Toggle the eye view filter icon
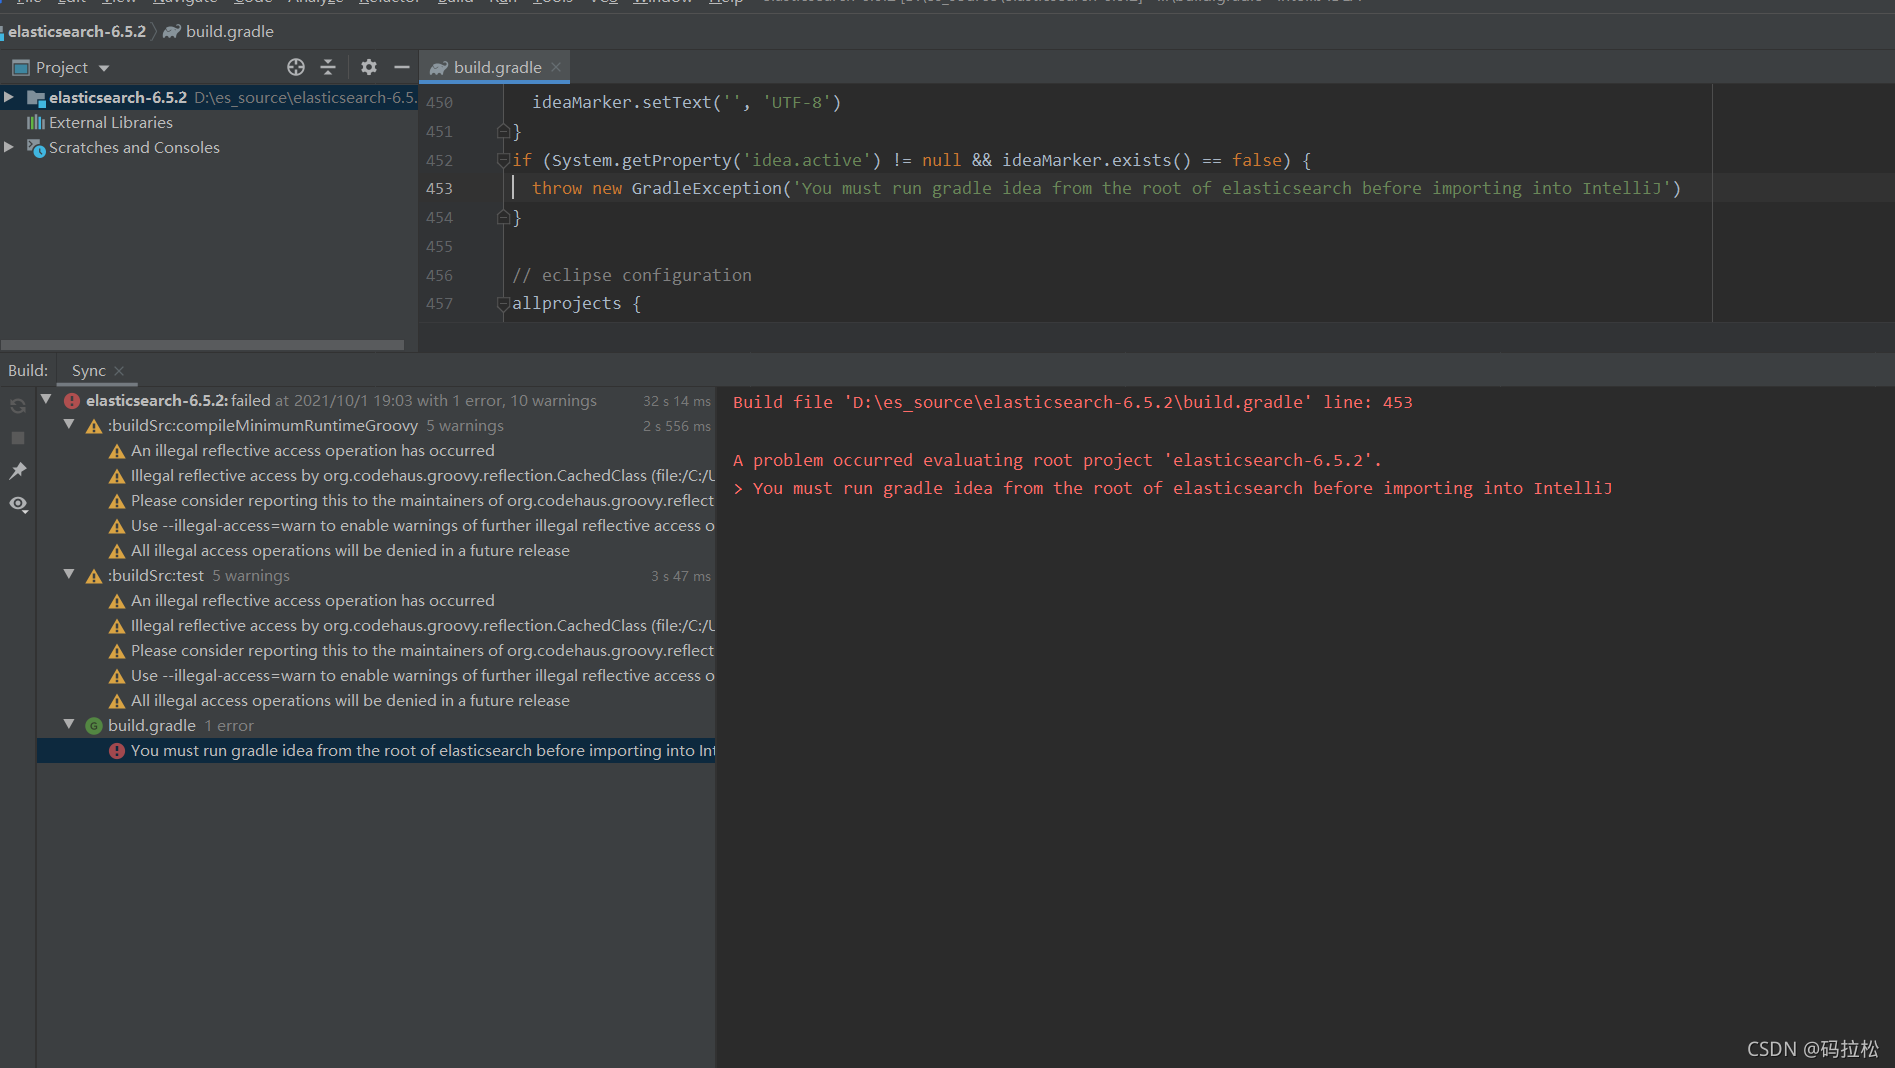Viewport: 1895px width, 1068px height. (18, 504)
